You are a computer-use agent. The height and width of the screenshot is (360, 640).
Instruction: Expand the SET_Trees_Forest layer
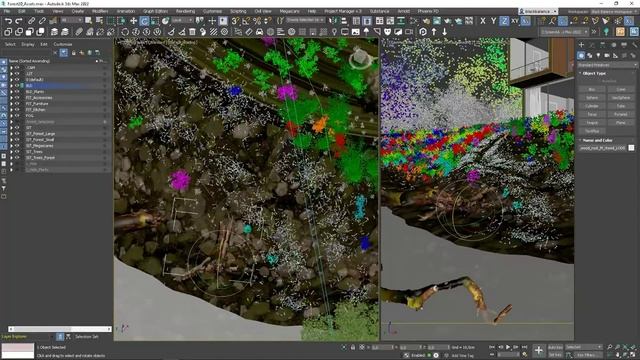click(x=11, y=158)
